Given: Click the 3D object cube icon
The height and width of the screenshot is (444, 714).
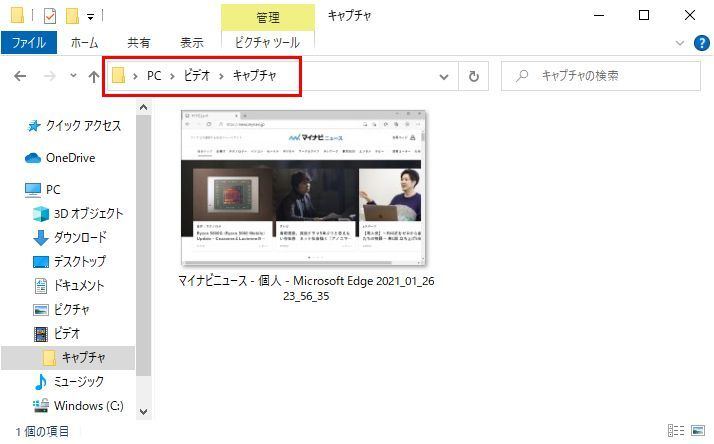Looking at the screenshot, I should [x=41, y=214].
